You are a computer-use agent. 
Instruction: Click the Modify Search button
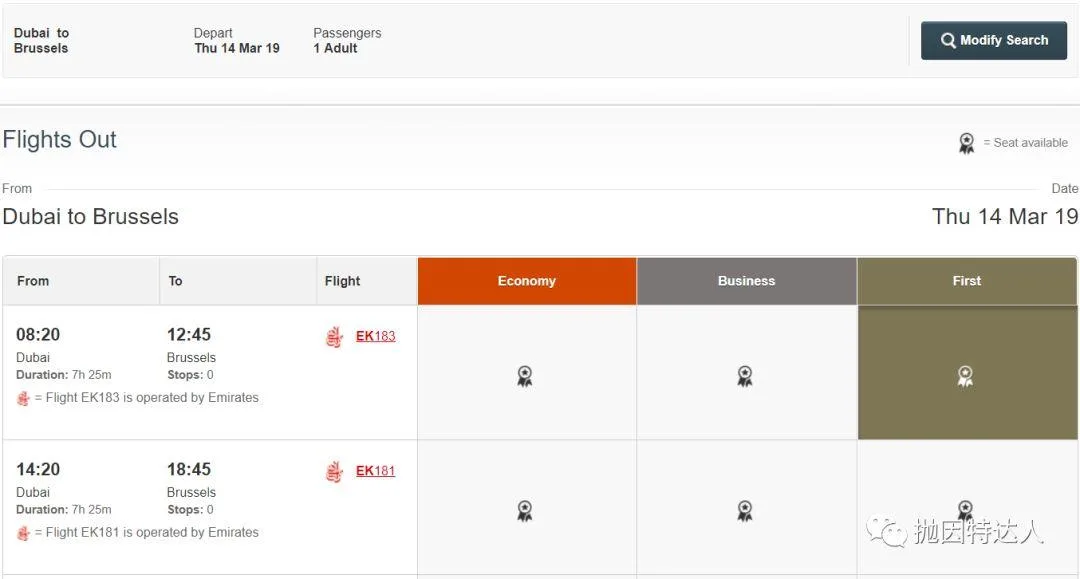point(994,41)
